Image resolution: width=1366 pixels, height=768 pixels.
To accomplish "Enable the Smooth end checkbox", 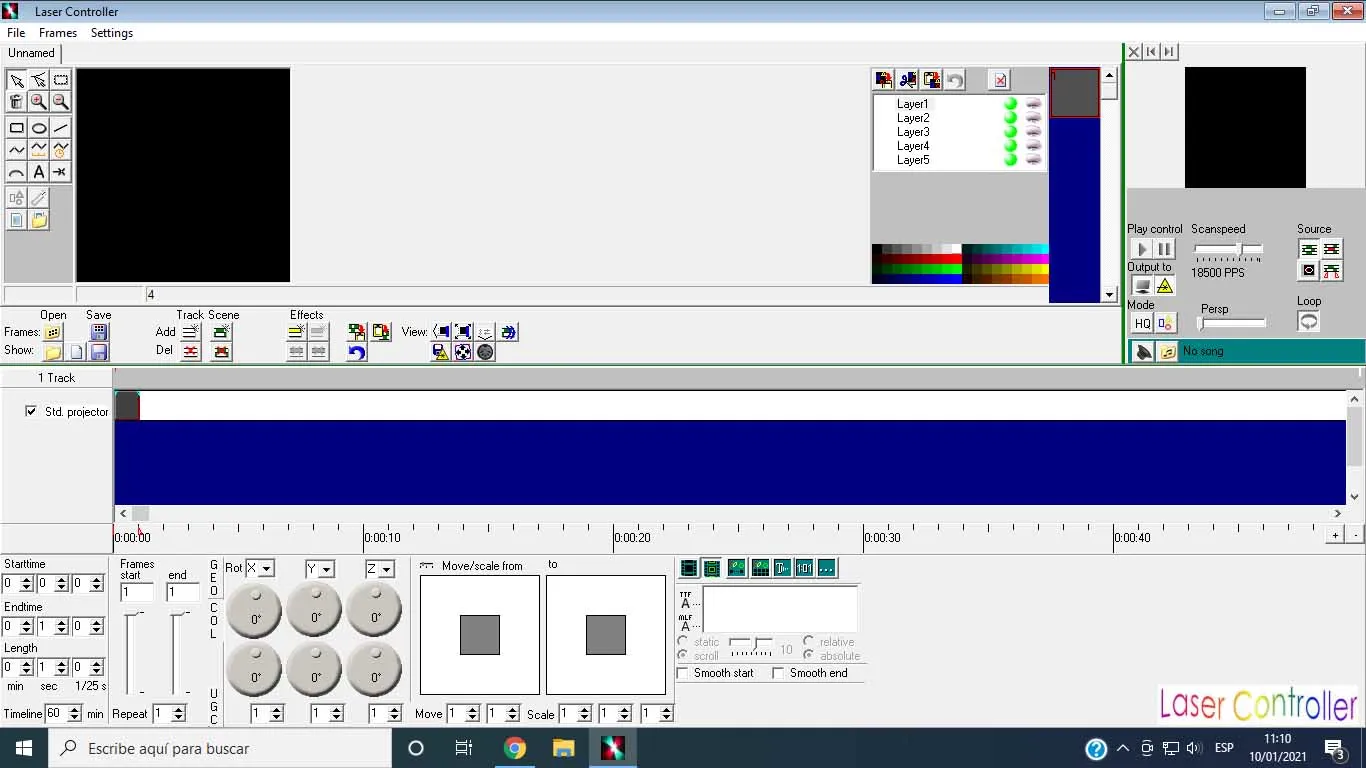I will click(778, 673).
